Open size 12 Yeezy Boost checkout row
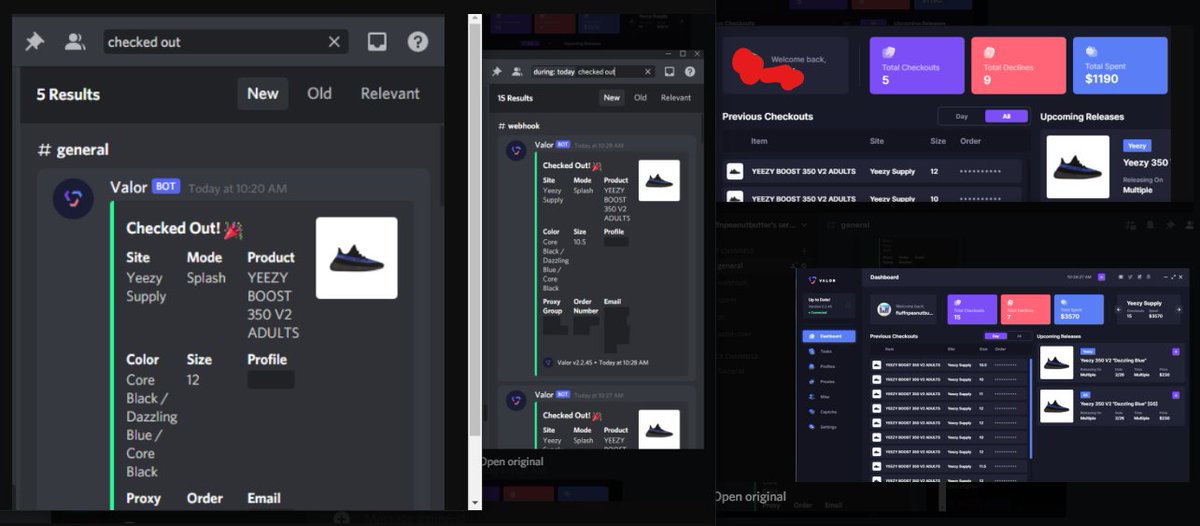 pyautogui.click(x=872, y=171)
